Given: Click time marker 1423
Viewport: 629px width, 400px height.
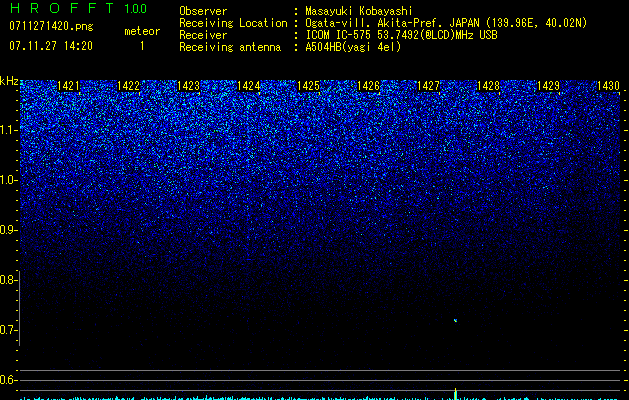Looking at the screenshot, I should [x=189, y=86].
